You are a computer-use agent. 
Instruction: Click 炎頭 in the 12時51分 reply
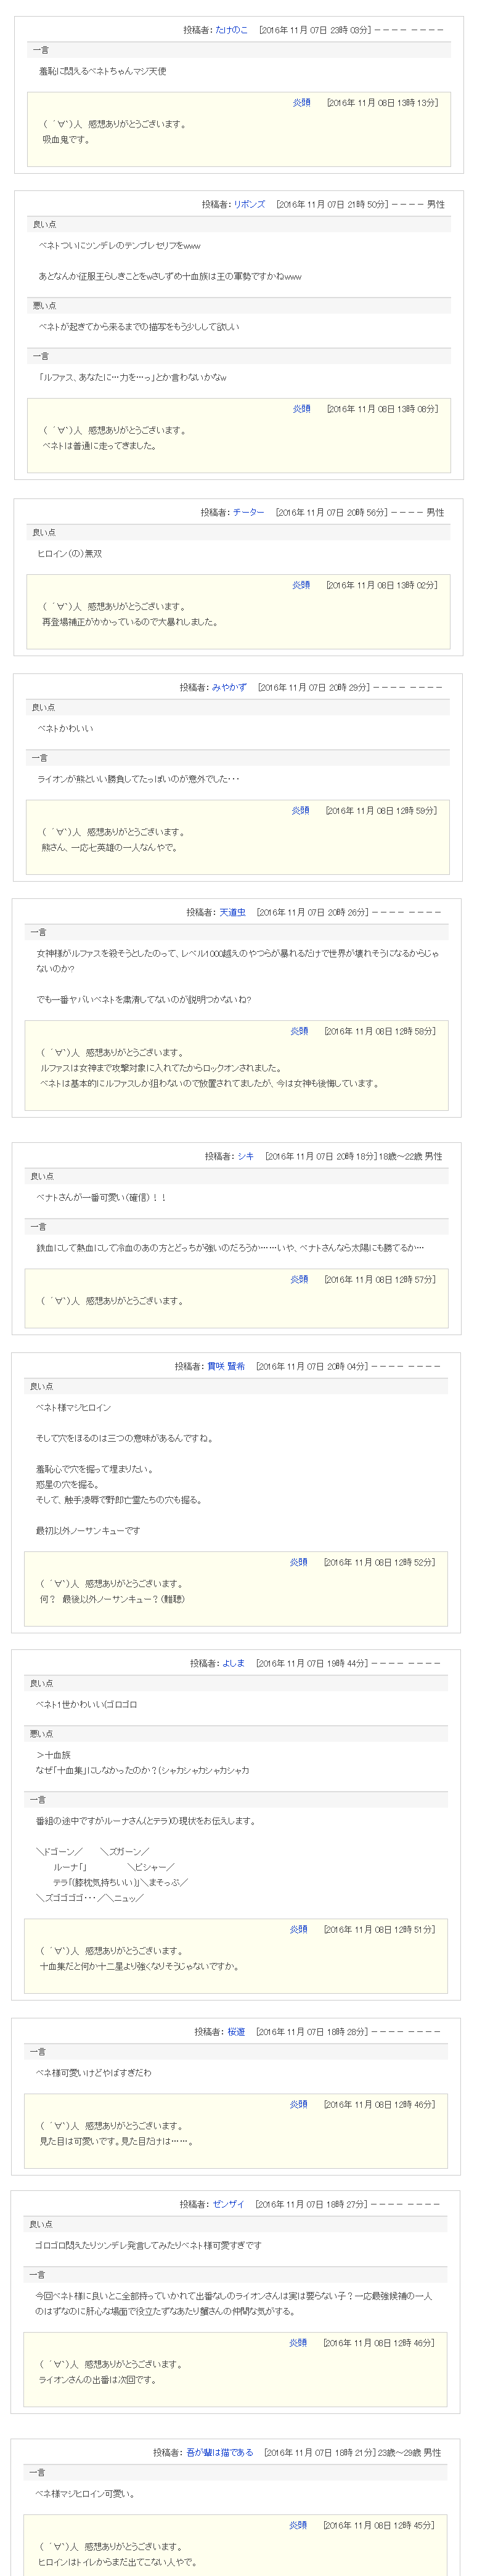[299, 1929]
